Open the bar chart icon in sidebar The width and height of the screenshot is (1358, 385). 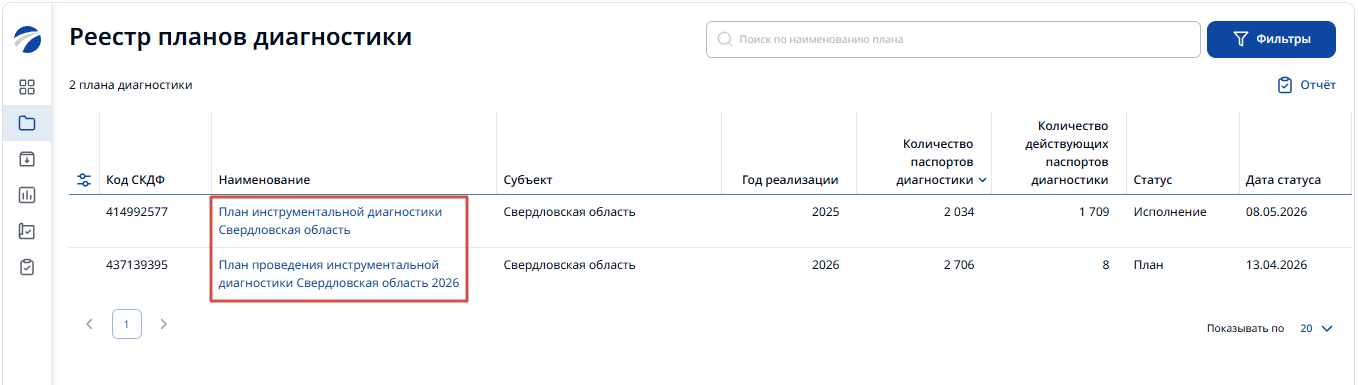pyautogui.click(x=27, y=195)
